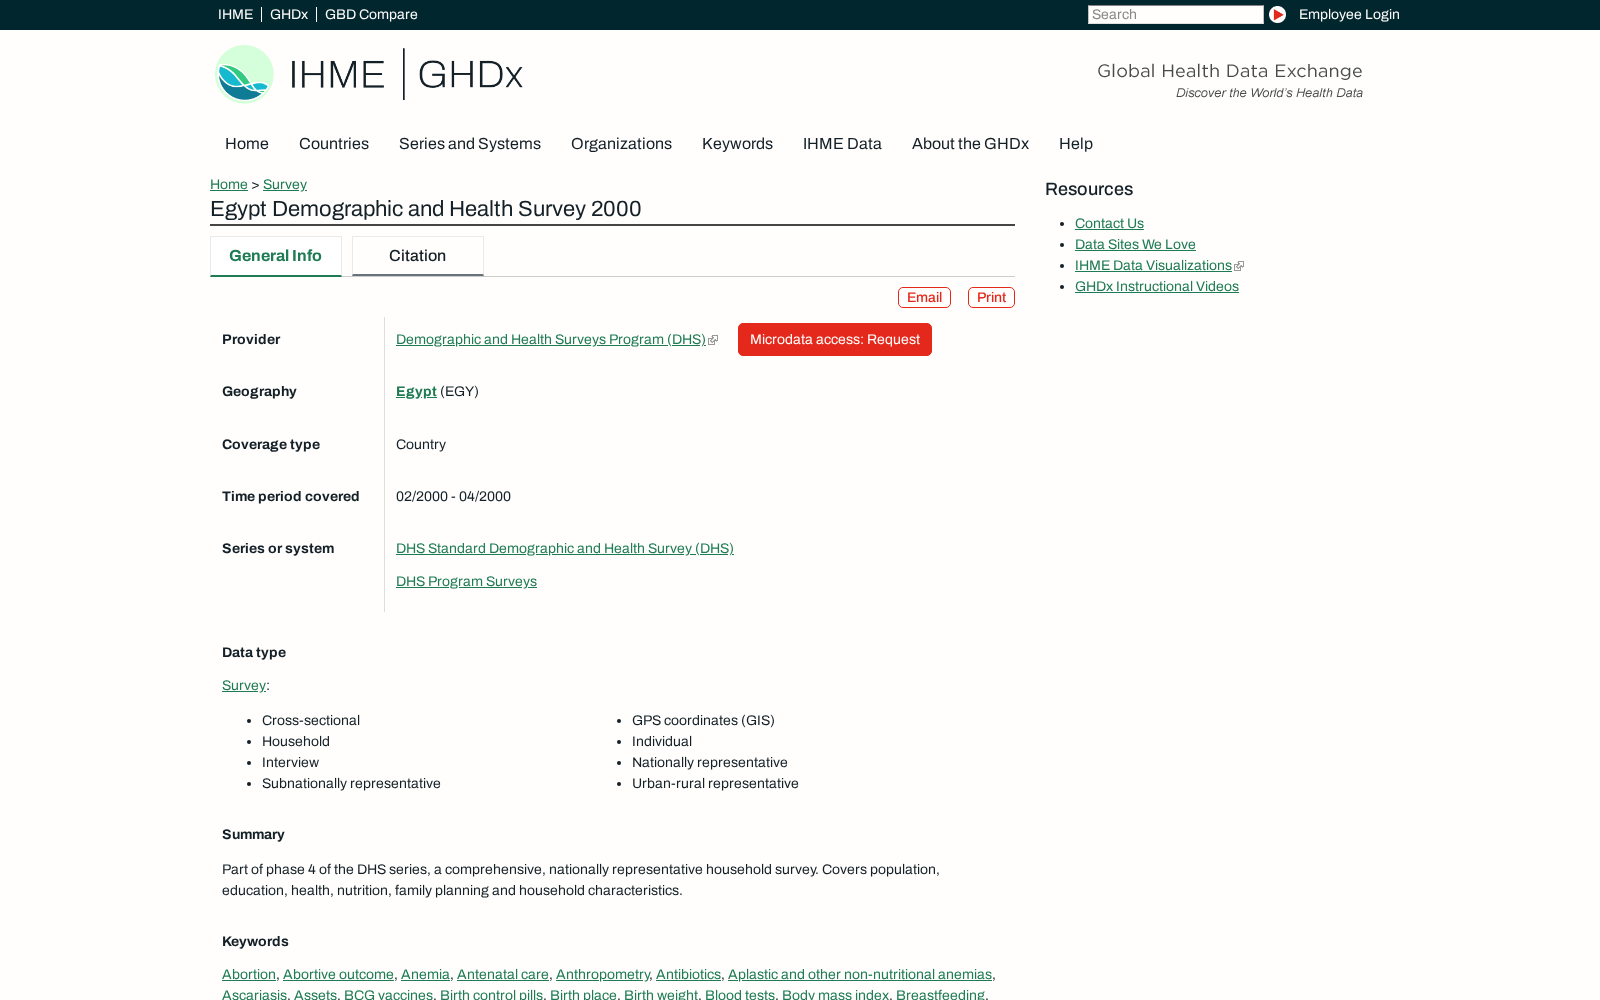Click Nationally representative list item
Image resolution: width=1600 pixels, height=1000 pixels.
[710, 762]
